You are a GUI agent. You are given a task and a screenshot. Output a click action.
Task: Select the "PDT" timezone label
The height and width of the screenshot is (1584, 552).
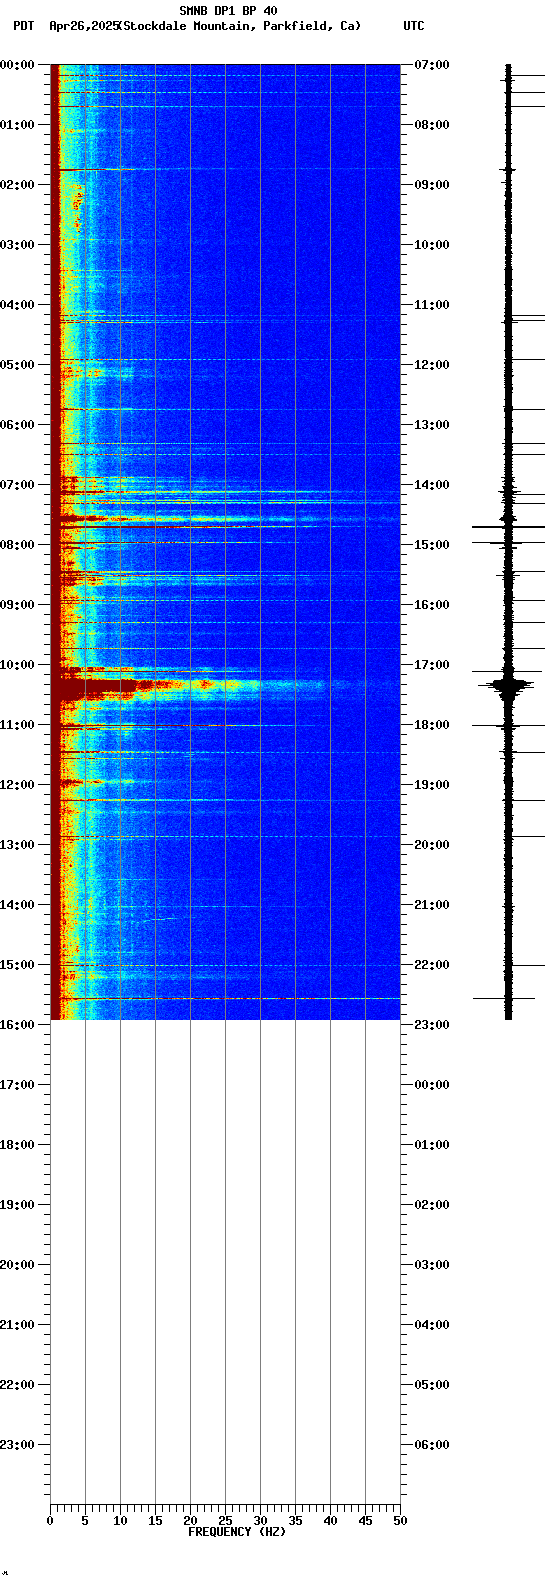click(x=23, y=26)
